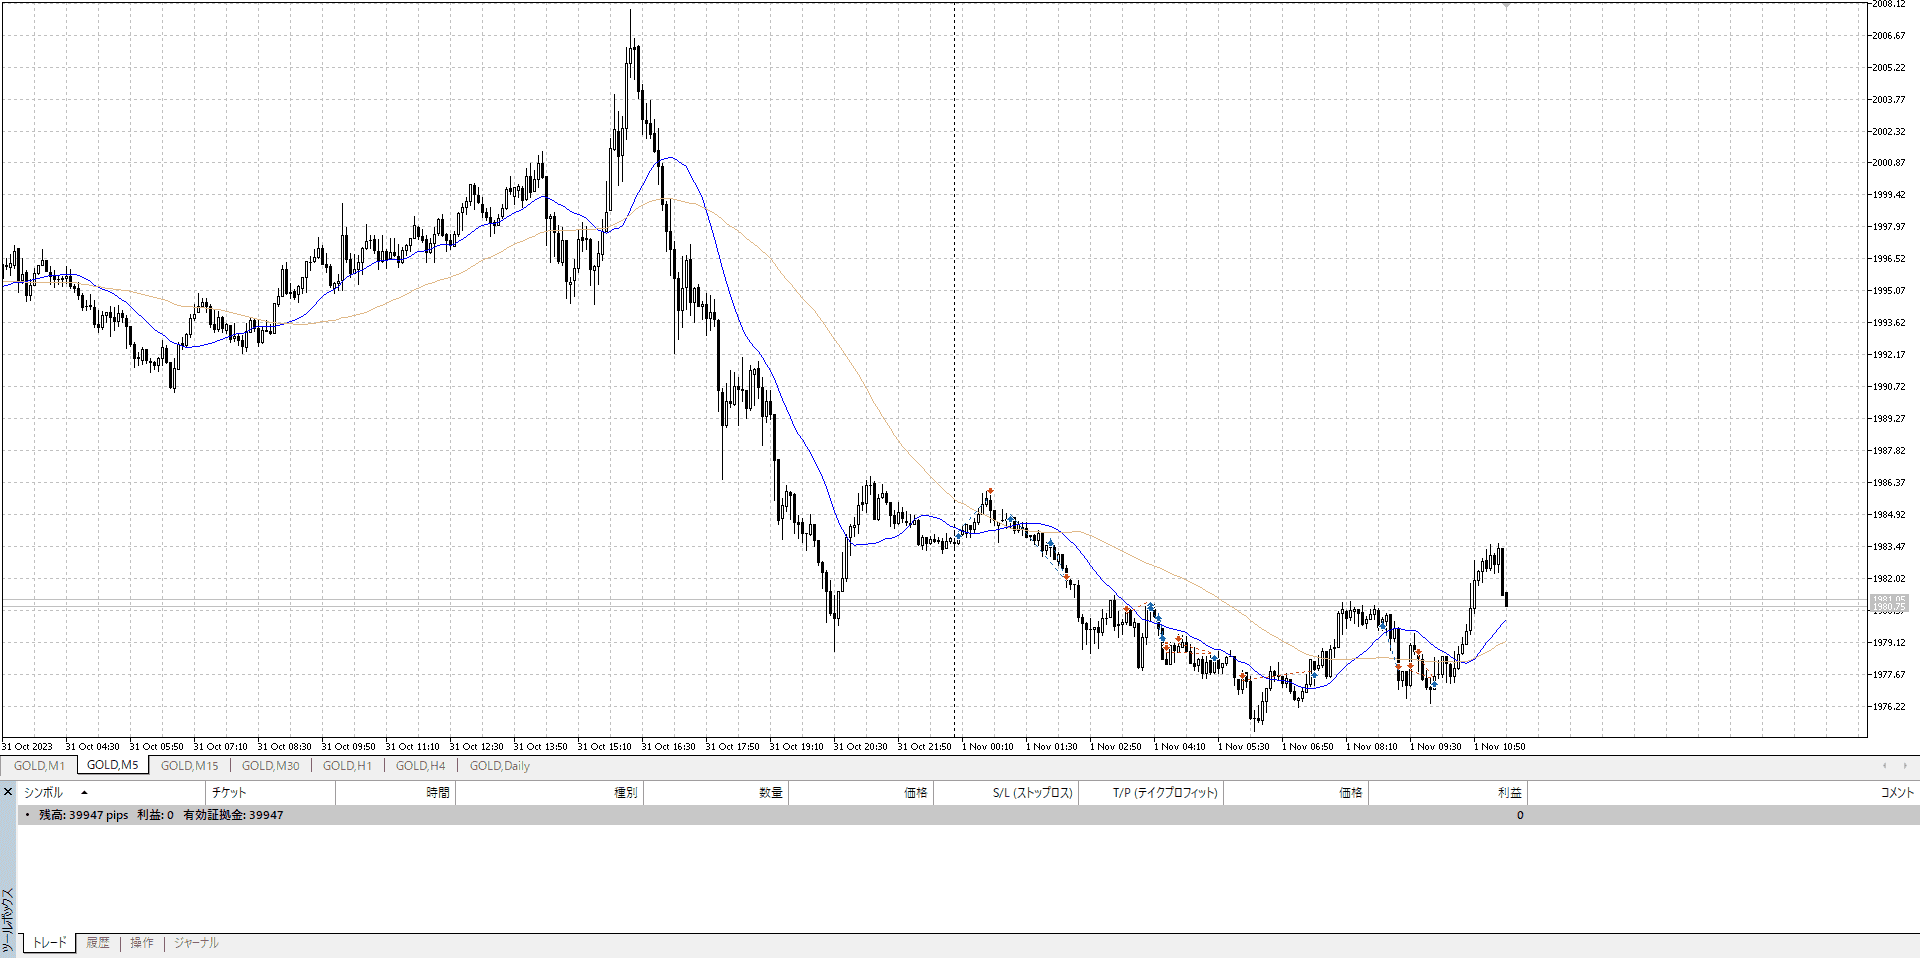This screenshot has width=1920, height=958.
Task: Click the 利益 column header
Action: [1509, 793]
